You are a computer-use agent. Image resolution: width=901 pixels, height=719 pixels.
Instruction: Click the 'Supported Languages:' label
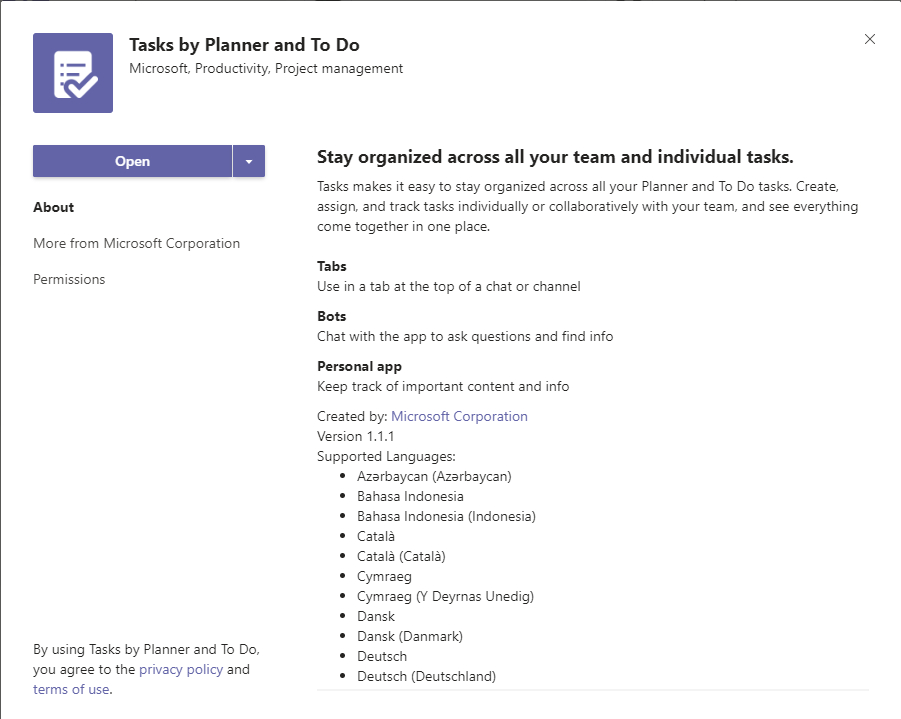[x=386, y=456]
